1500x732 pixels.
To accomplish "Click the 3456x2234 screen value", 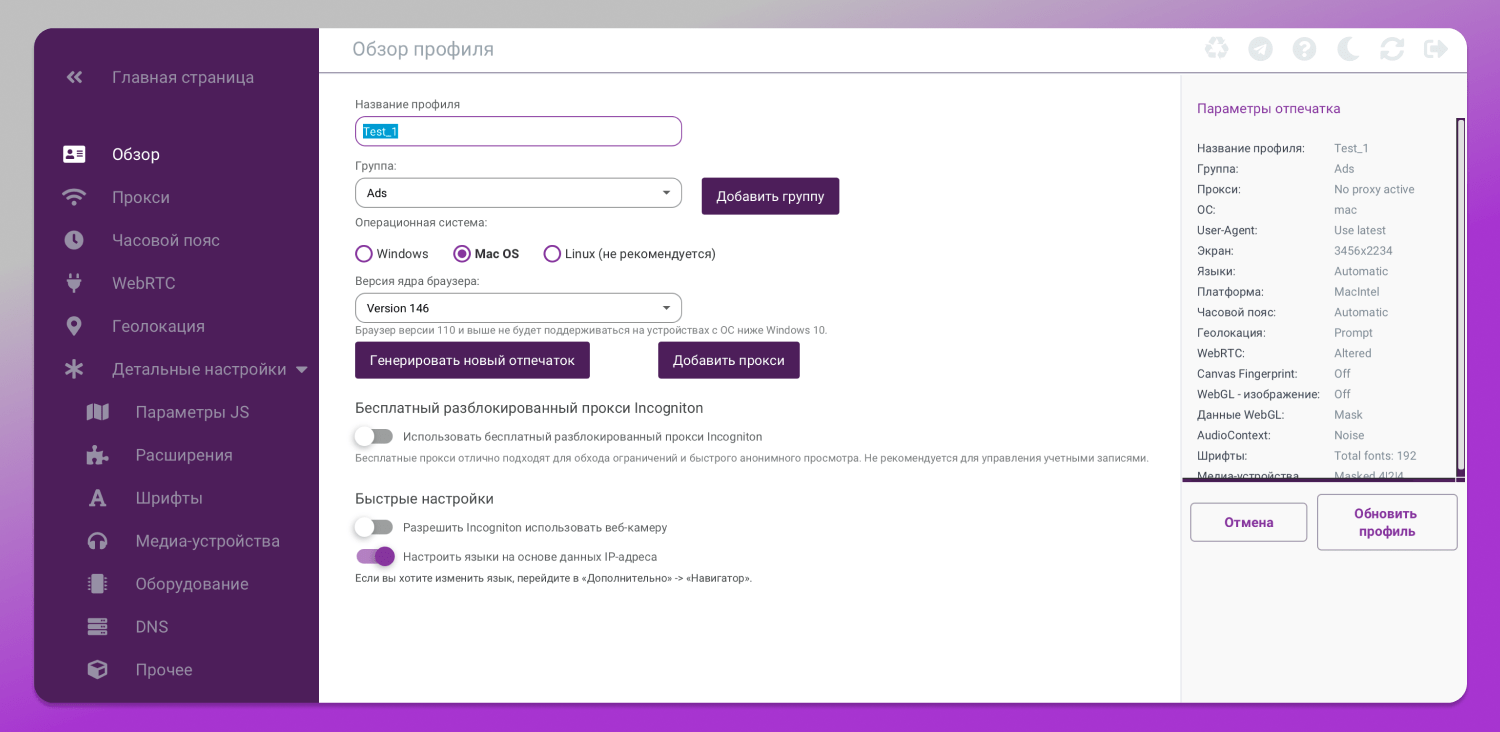I will tap(1363, 251).
